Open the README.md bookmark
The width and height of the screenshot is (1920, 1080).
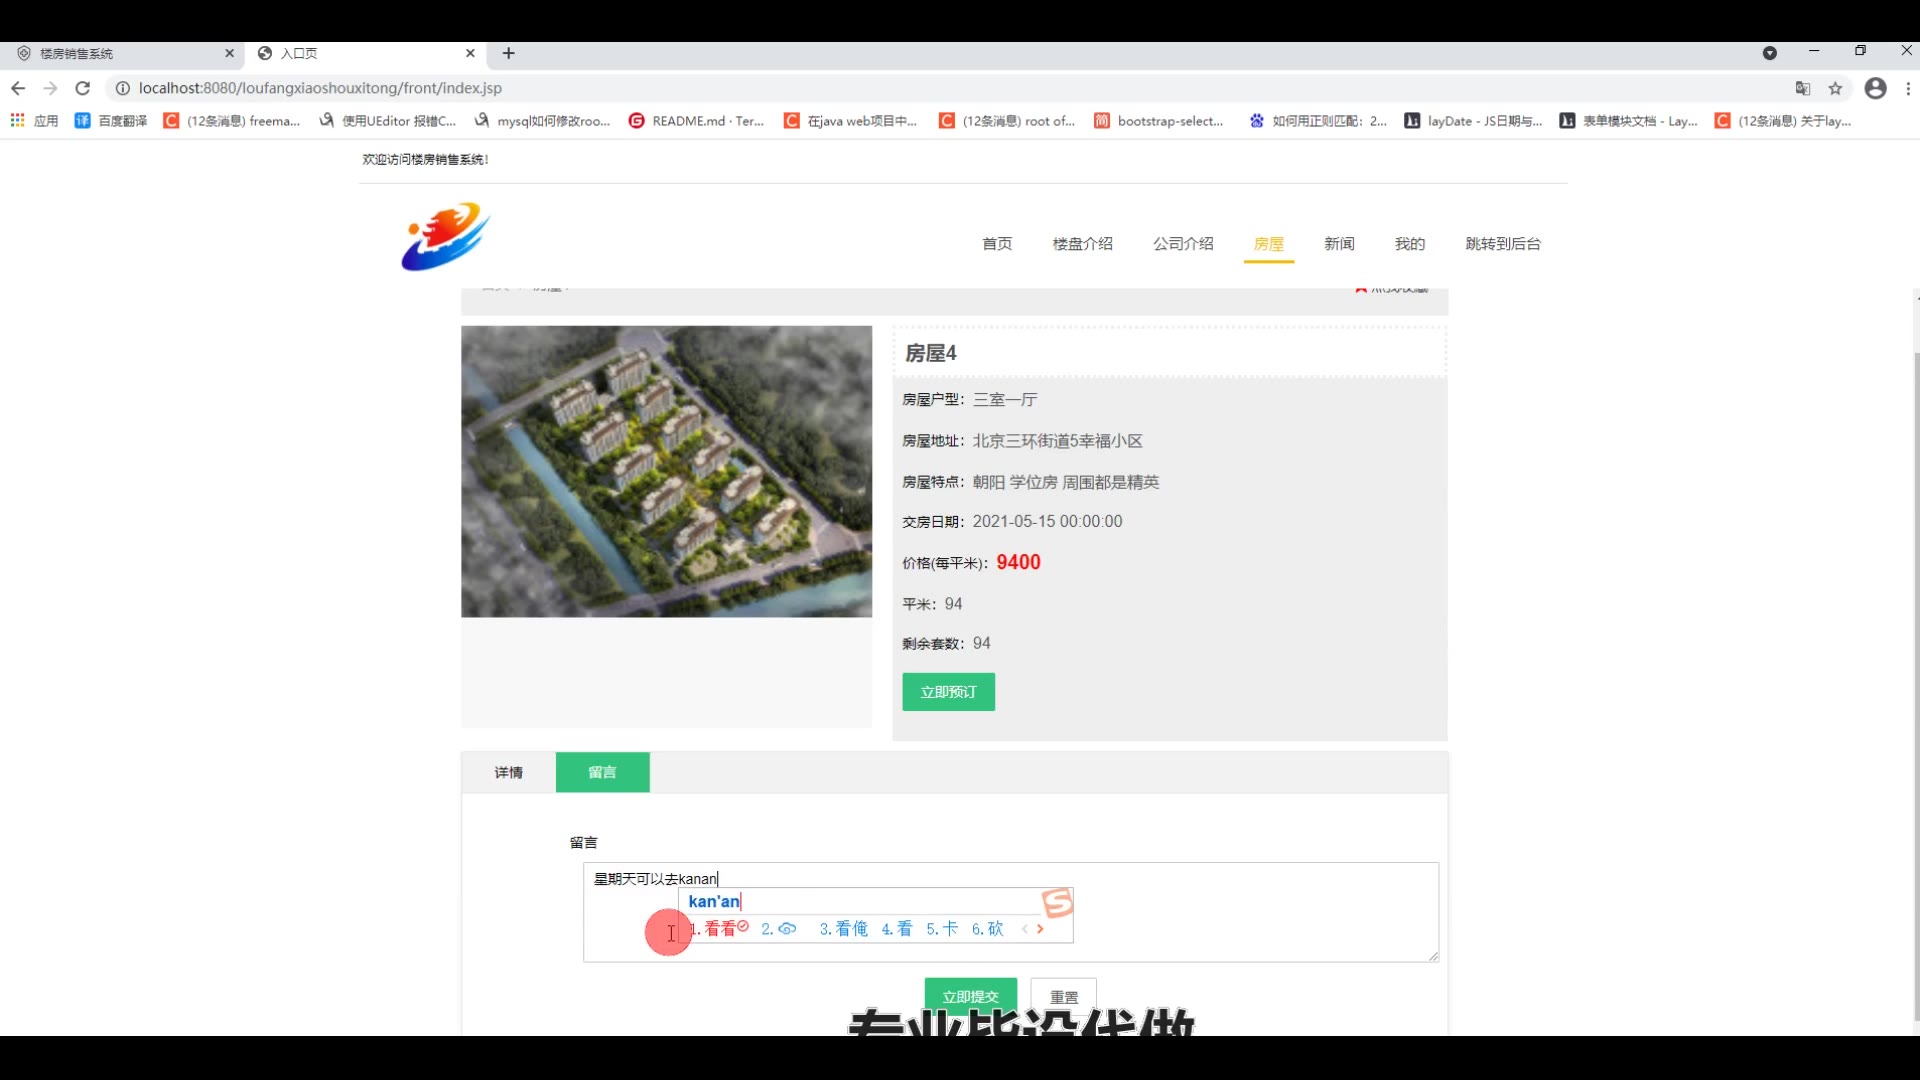tap(697, 121)
